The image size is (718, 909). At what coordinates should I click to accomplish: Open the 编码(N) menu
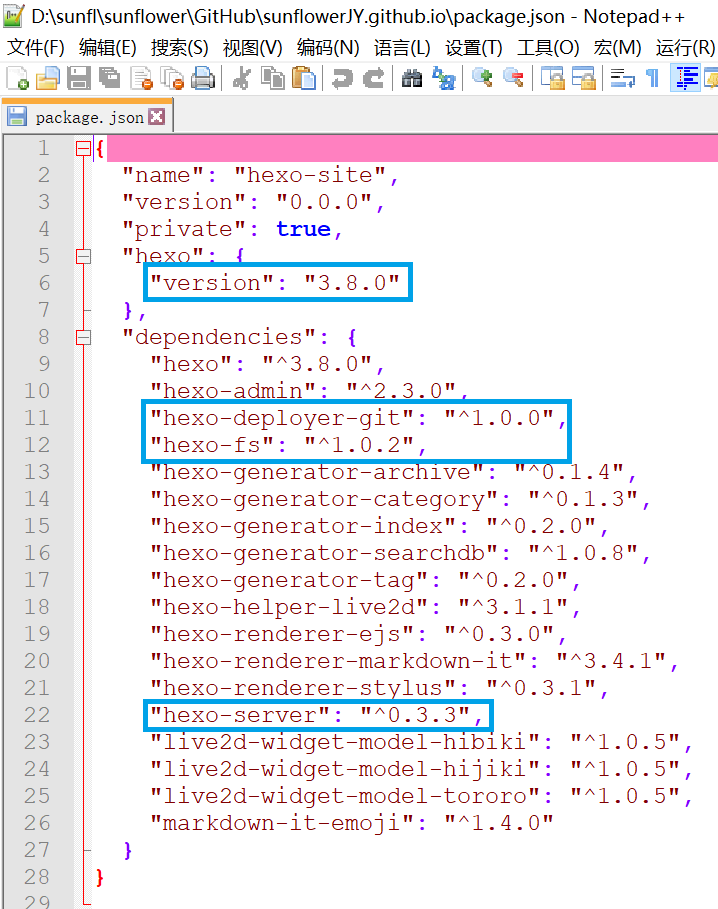click(x=327, y=48)
